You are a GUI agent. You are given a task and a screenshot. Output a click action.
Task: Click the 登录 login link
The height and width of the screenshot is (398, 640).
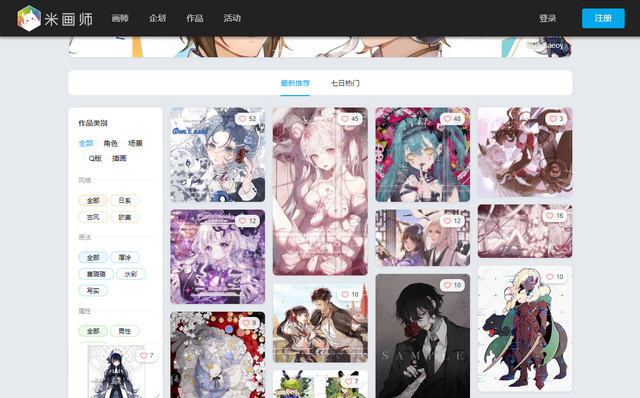click(x=547, y=18)
